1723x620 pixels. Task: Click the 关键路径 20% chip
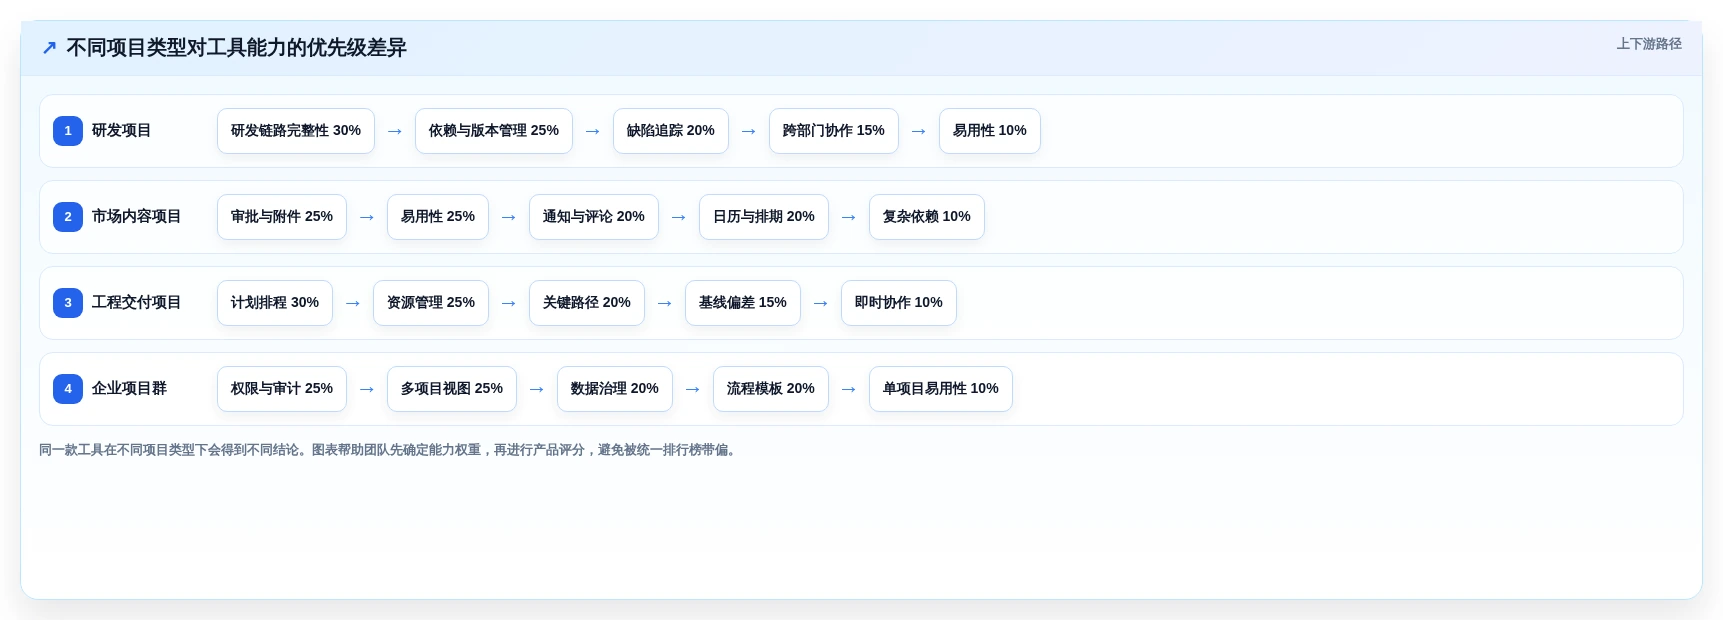coord(587,303)
